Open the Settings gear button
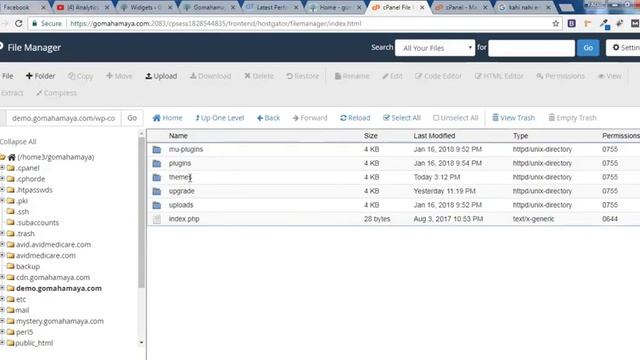640x360 pixels. click(624, 48)
